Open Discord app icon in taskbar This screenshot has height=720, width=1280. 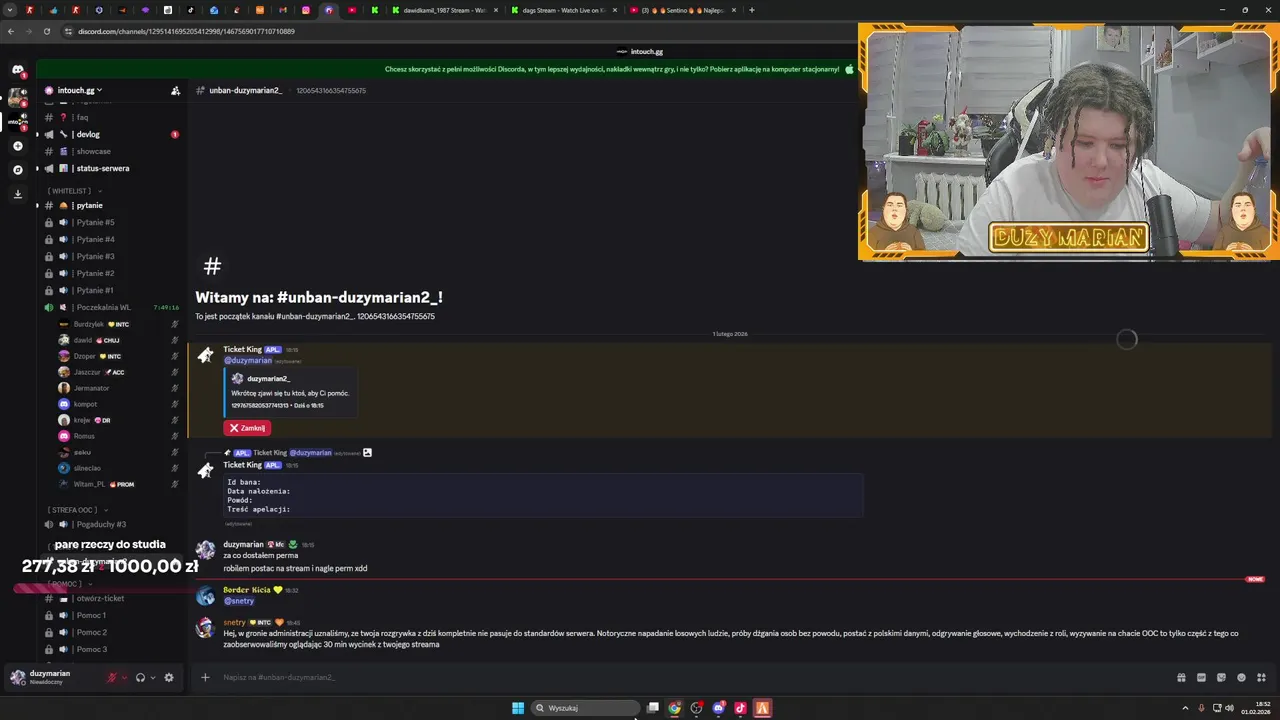[x=718, y=708]
